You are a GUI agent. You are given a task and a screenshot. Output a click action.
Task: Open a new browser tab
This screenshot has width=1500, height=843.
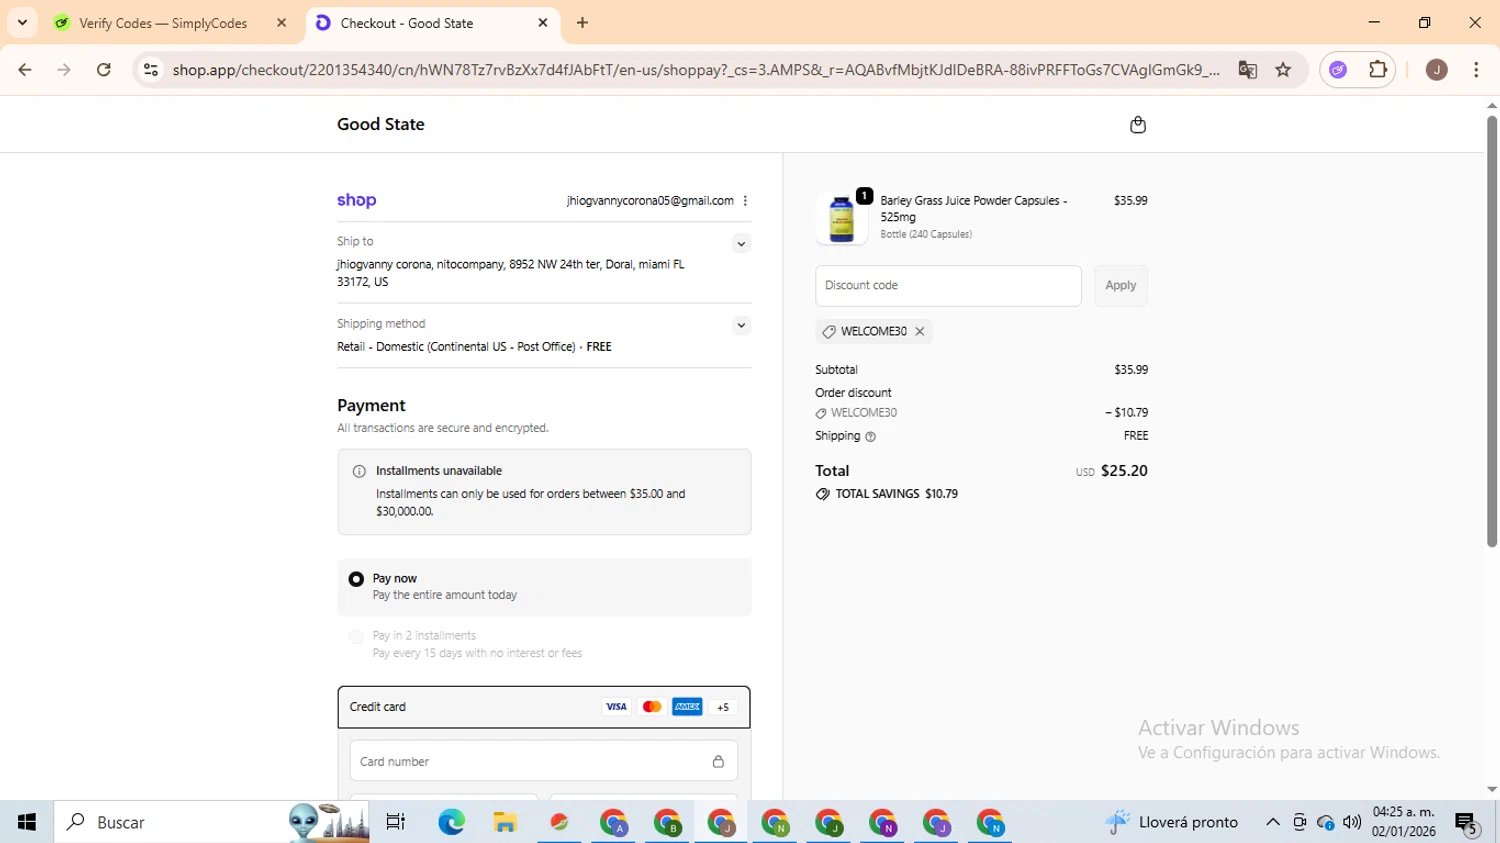tap(582, 23)
